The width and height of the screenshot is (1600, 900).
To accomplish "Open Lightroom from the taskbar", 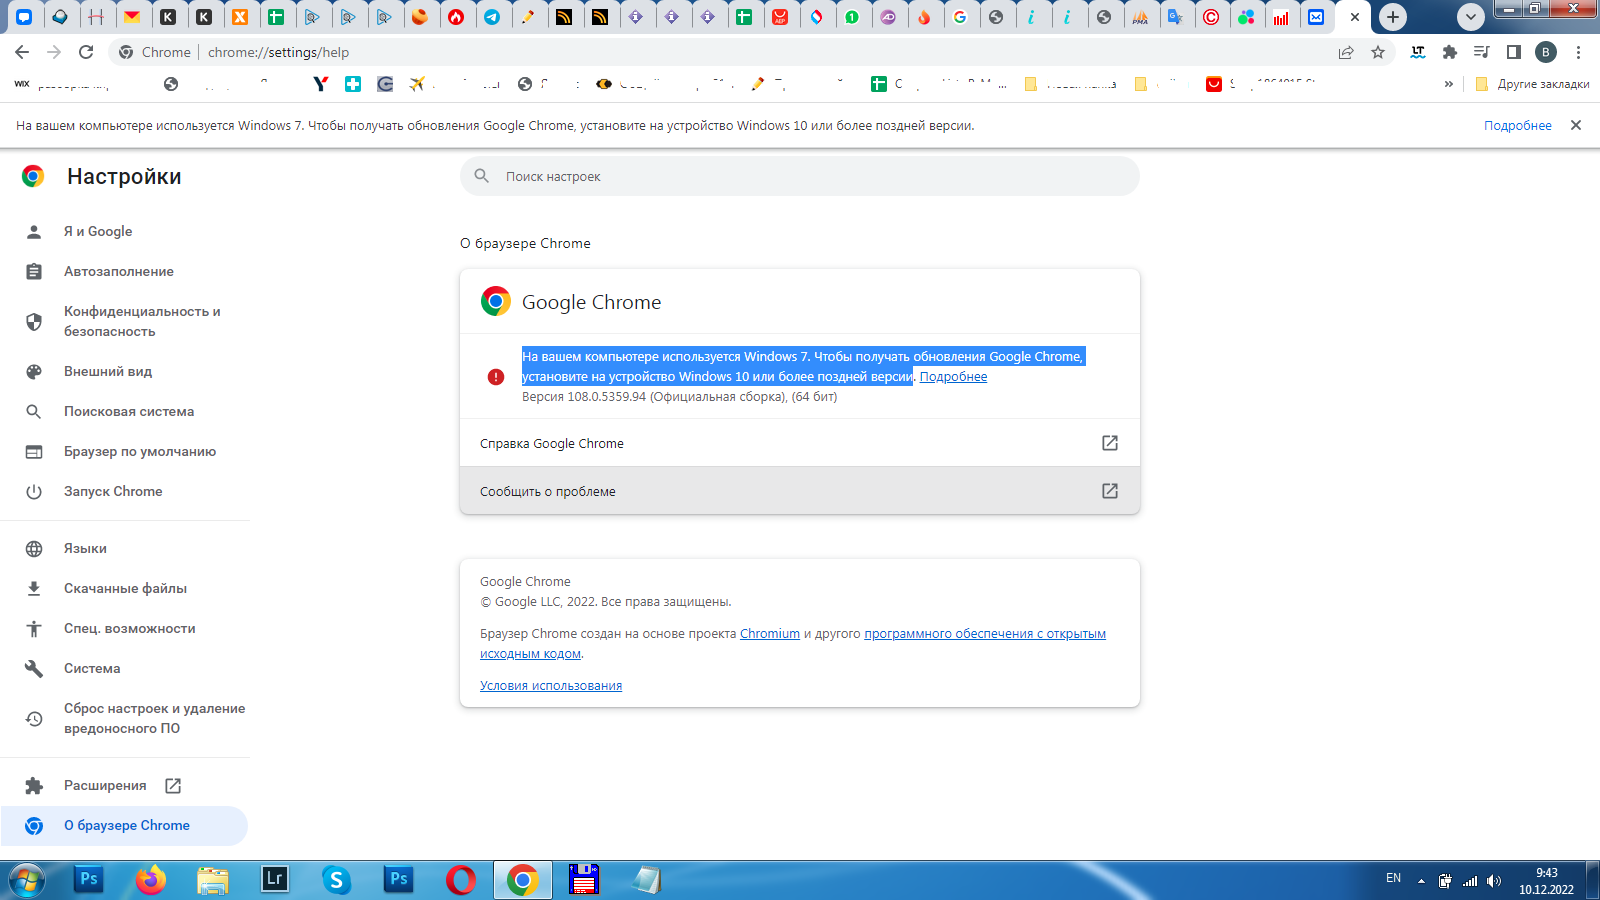I will click(x=275, y=880).
